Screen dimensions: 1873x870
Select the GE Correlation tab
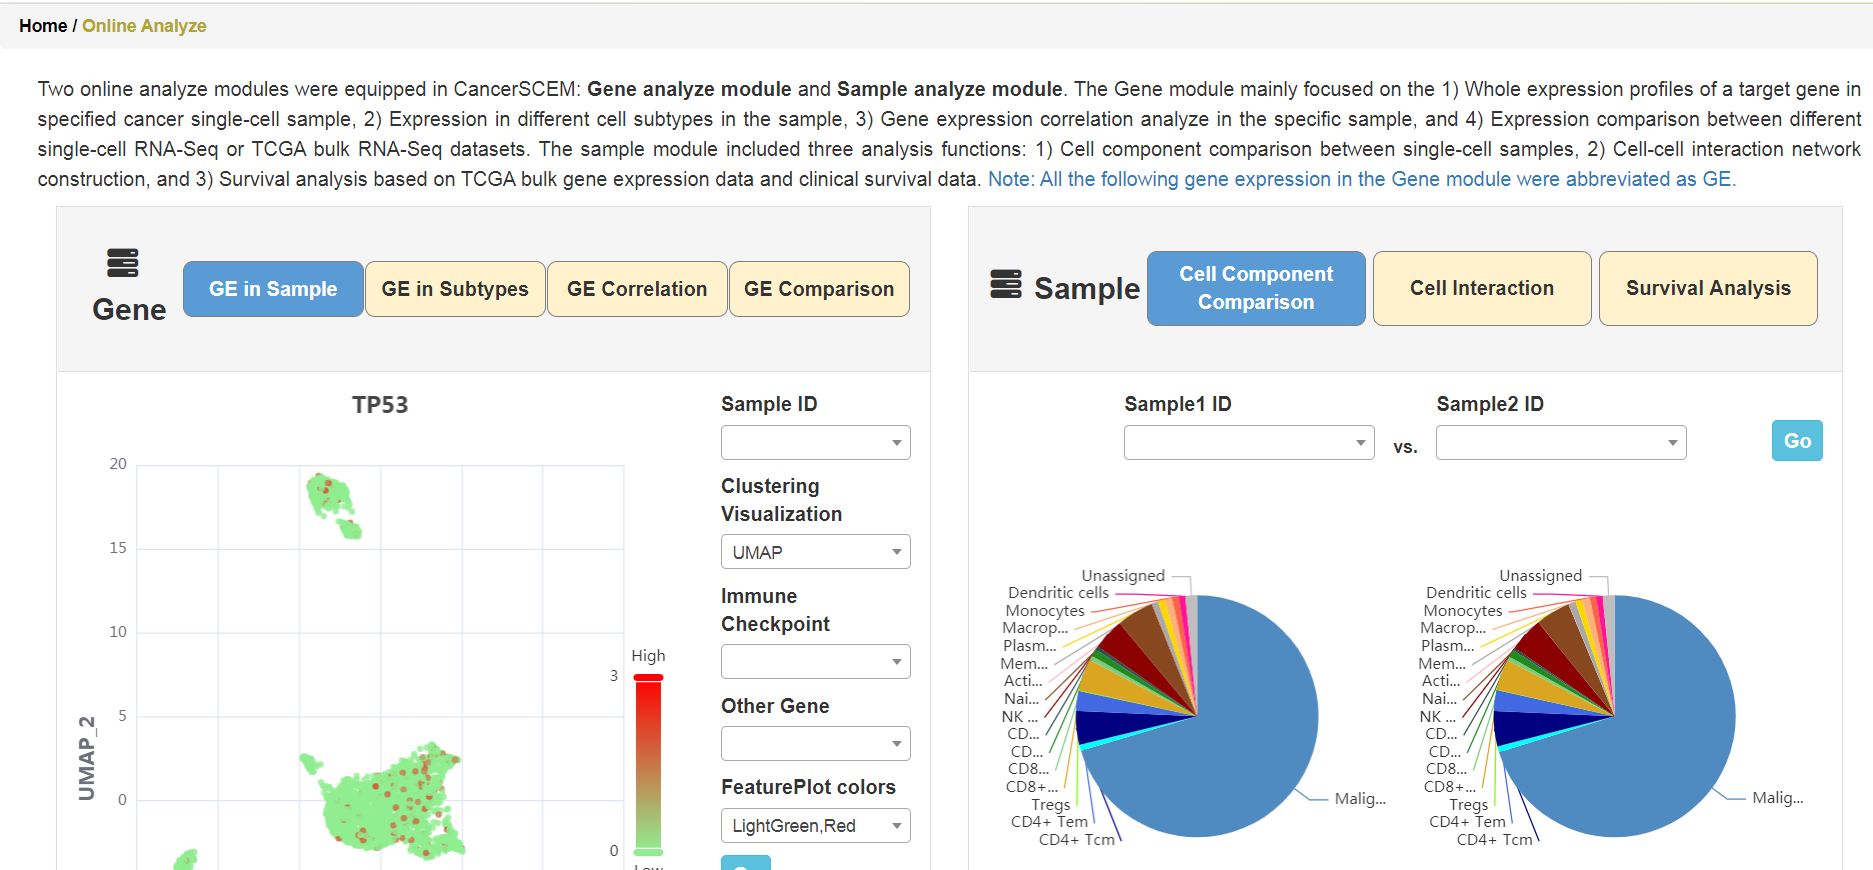(637, 289)
